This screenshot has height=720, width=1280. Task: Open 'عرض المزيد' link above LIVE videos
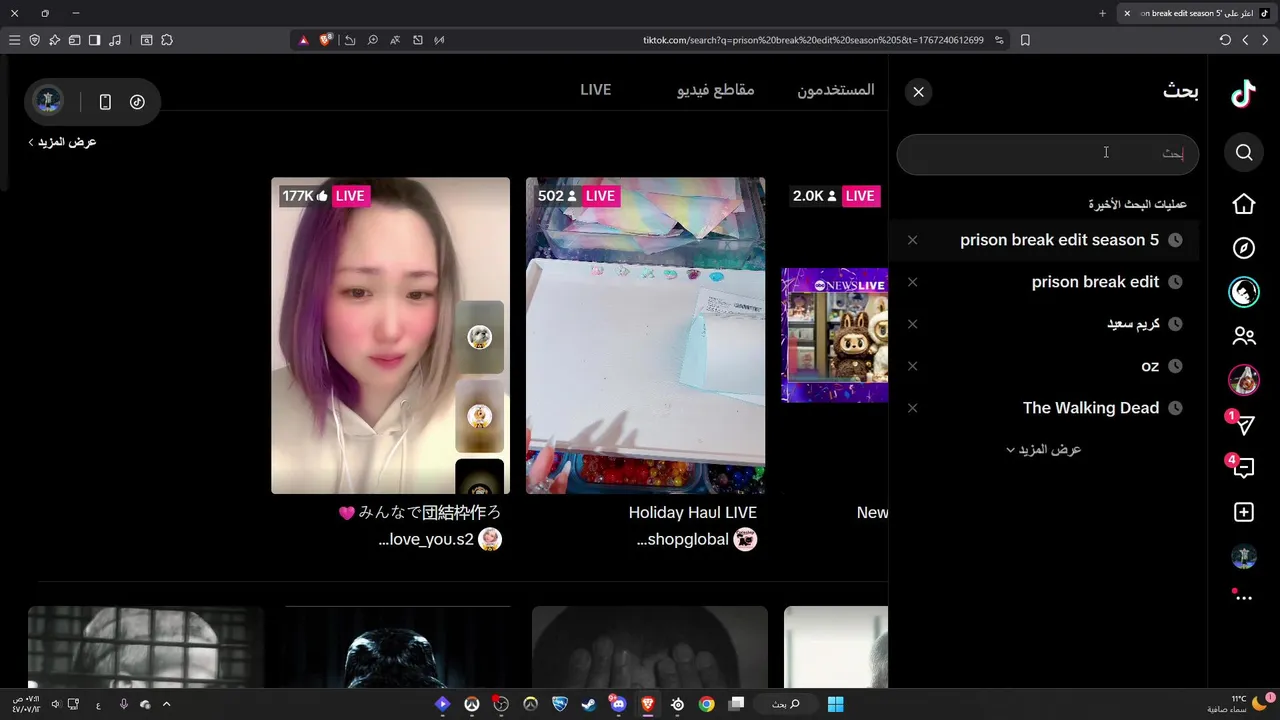coord(62,142)
